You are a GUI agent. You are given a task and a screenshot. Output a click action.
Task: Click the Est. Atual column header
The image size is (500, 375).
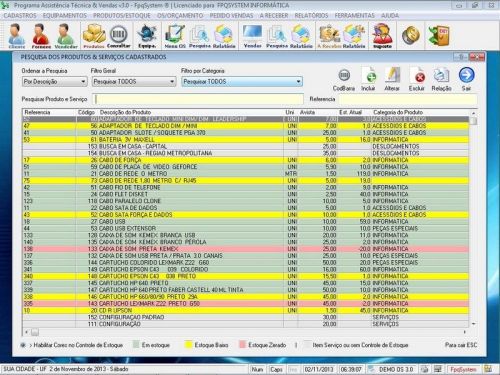pyautogui.click(x=350, y=112)
